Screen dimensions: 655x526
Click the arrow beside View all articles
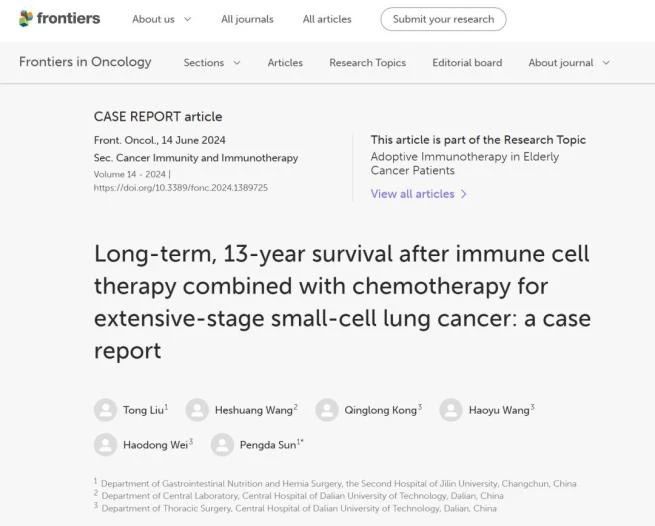click(464, 194)
